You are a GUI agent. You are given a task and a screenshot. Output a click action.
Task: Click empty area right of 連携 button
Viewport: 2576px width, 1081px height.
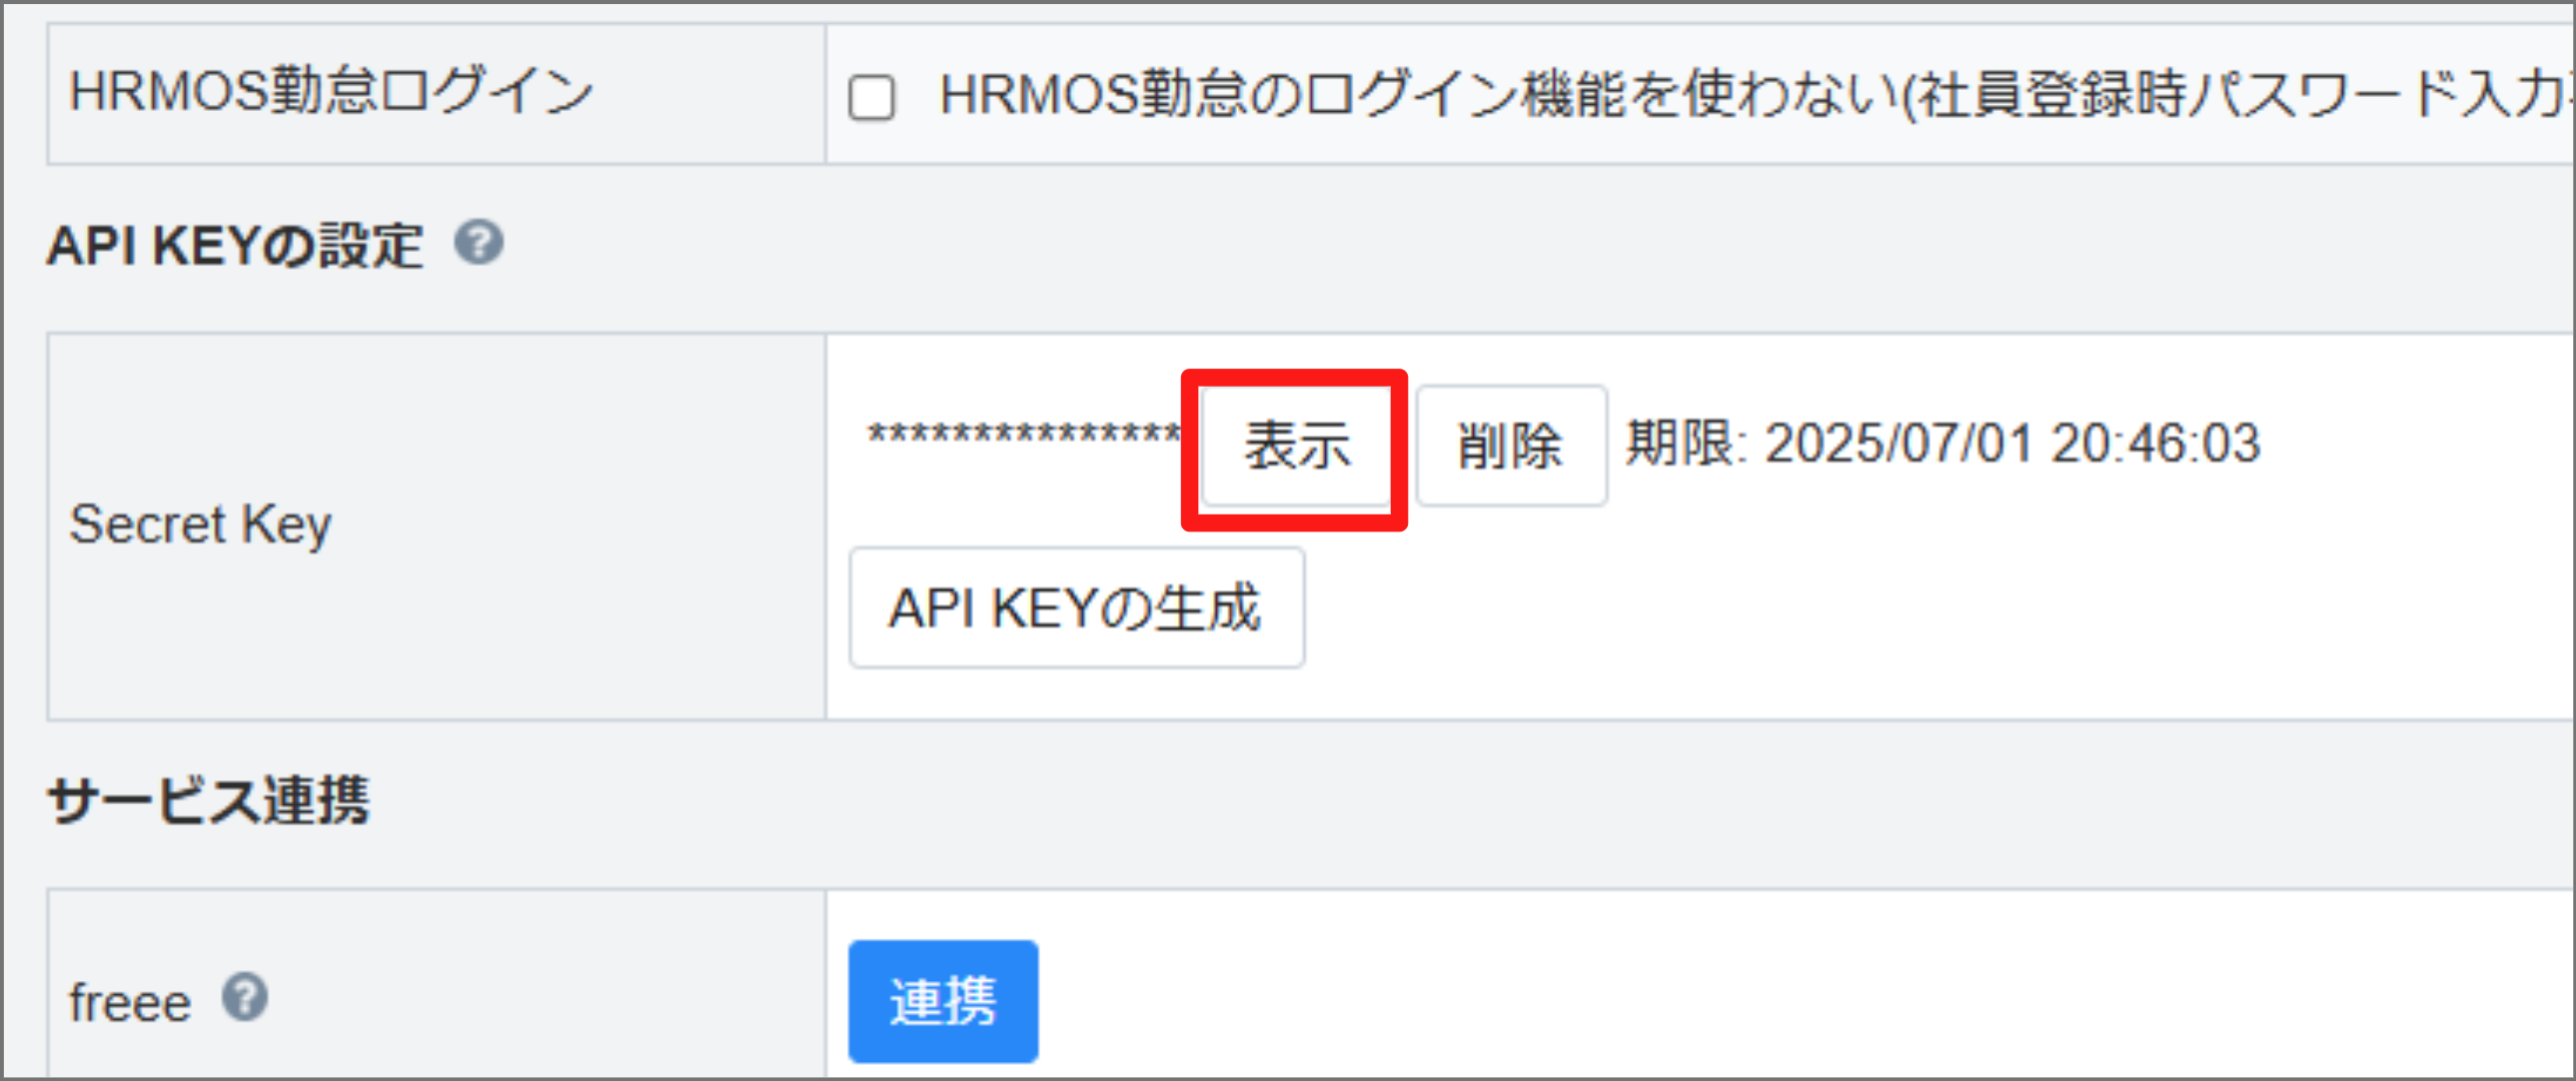tap(1700, 1000)
